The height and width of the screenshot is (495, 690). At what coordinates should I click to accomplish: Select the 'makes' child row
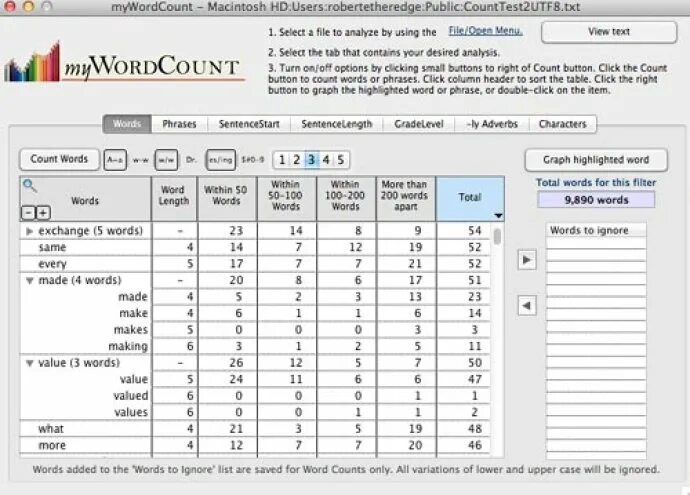255,330
